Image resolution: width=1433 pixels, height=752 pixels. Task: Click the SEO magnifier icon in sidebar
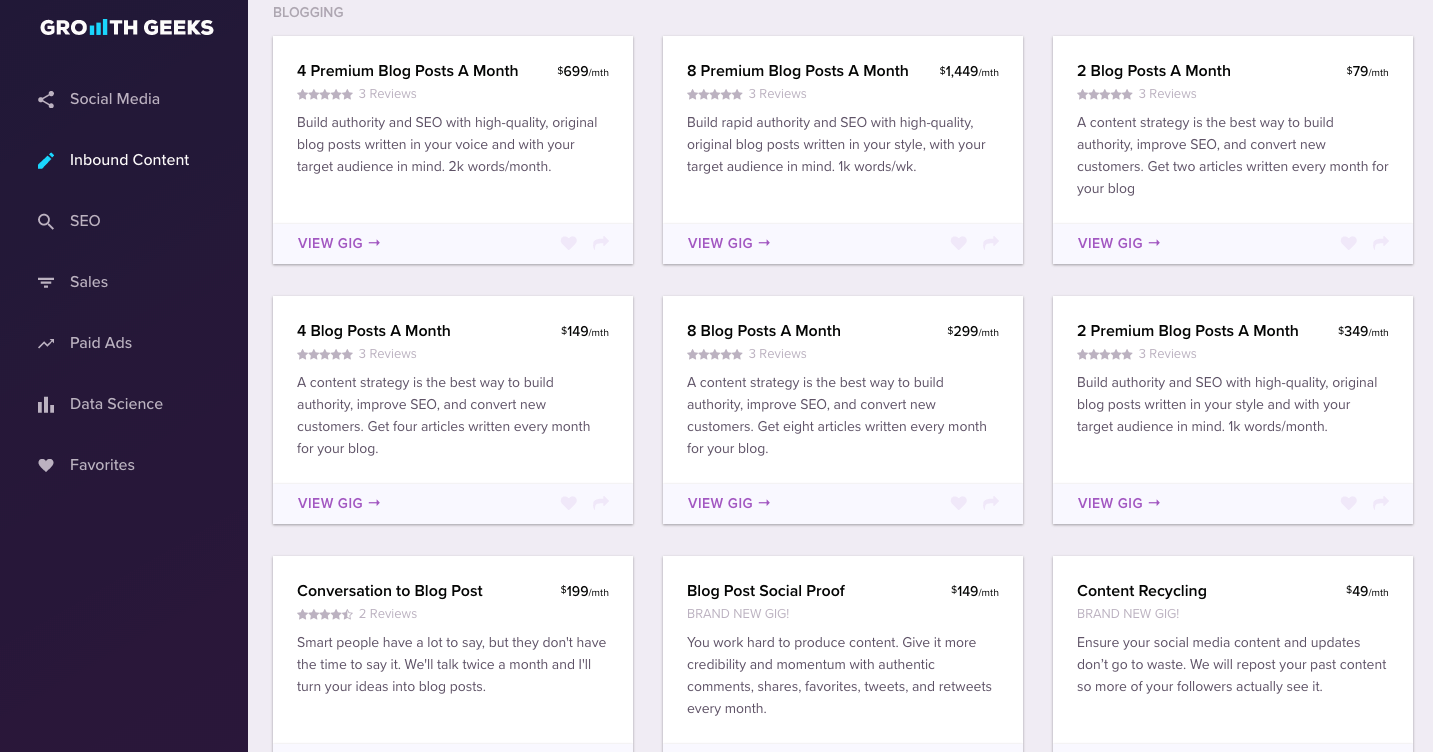[46, 222]
